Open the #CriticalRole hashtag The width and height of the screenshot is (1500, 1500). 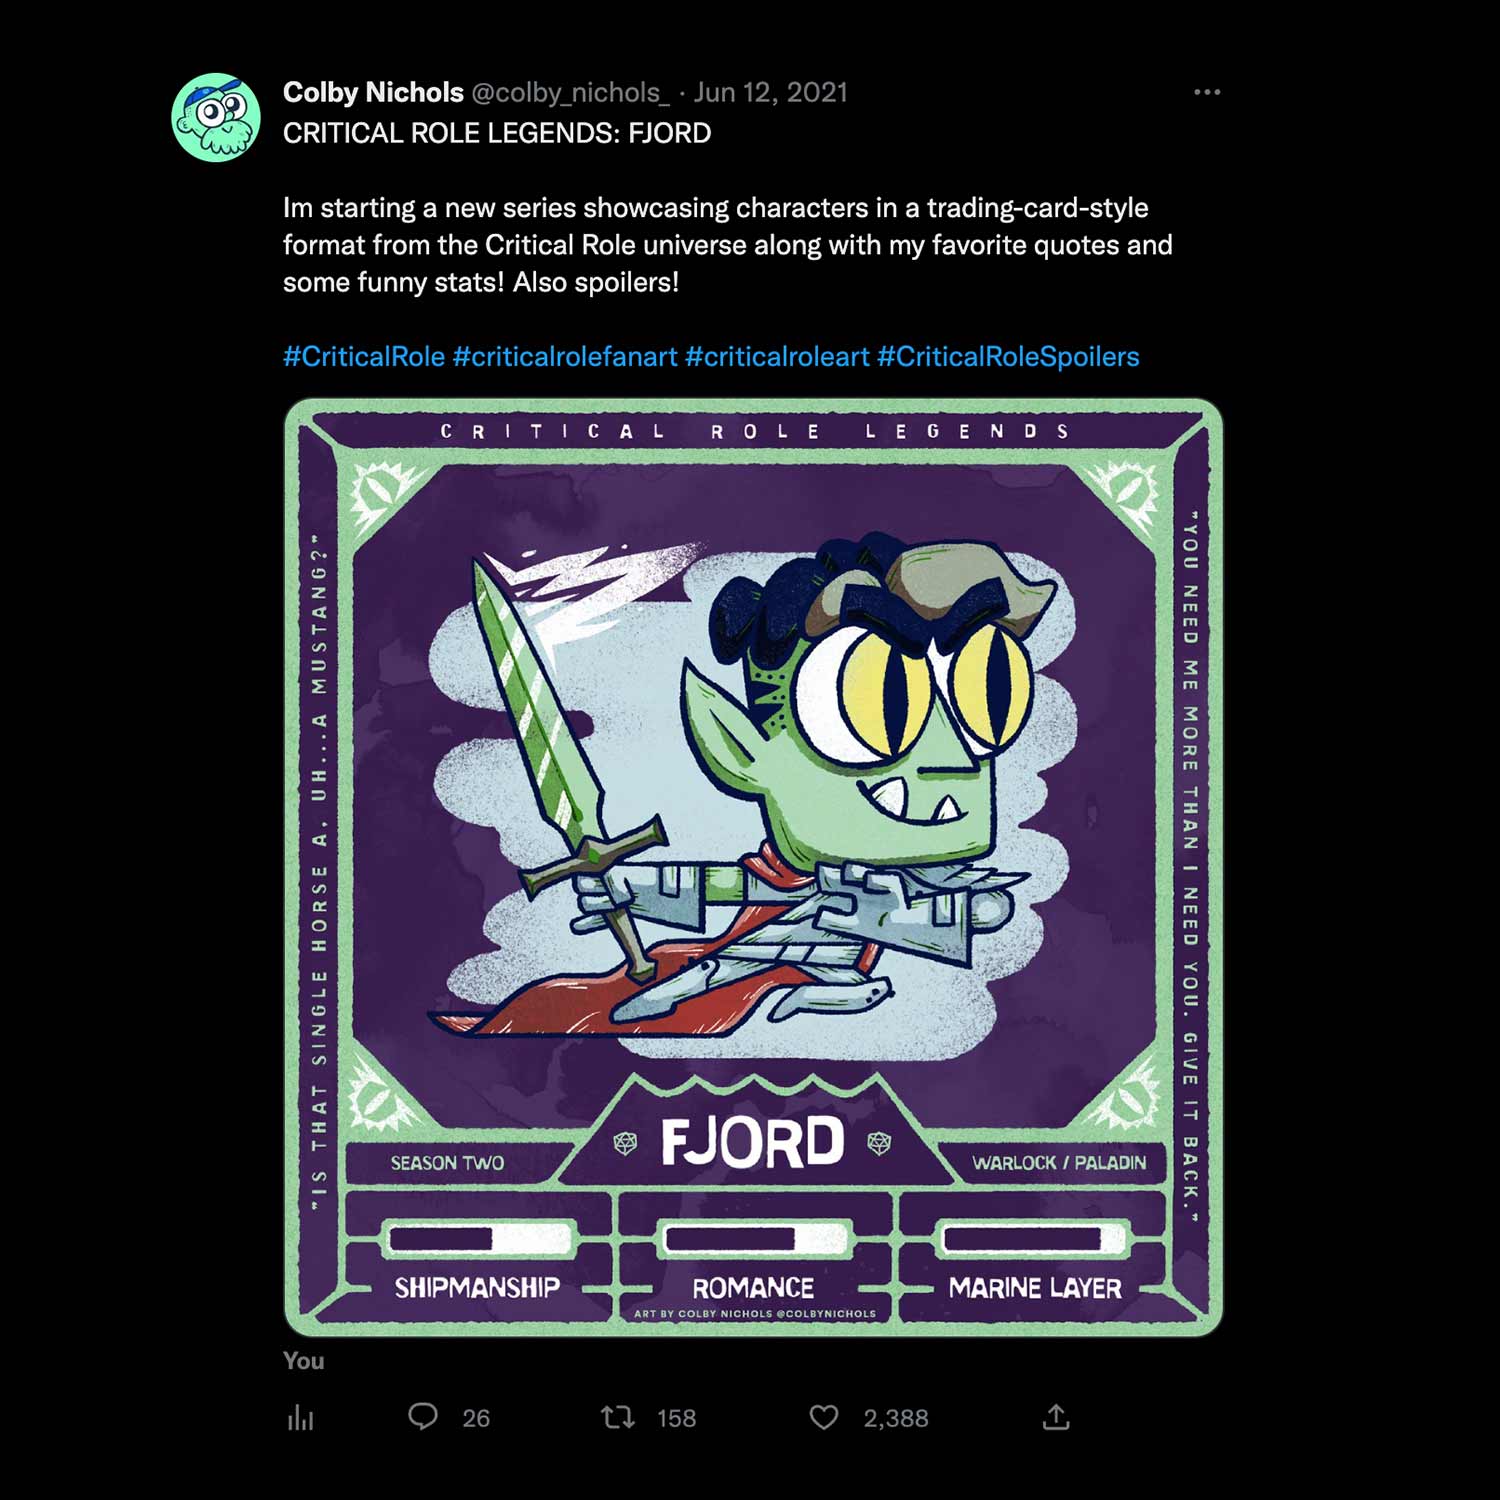coord(364,357)
